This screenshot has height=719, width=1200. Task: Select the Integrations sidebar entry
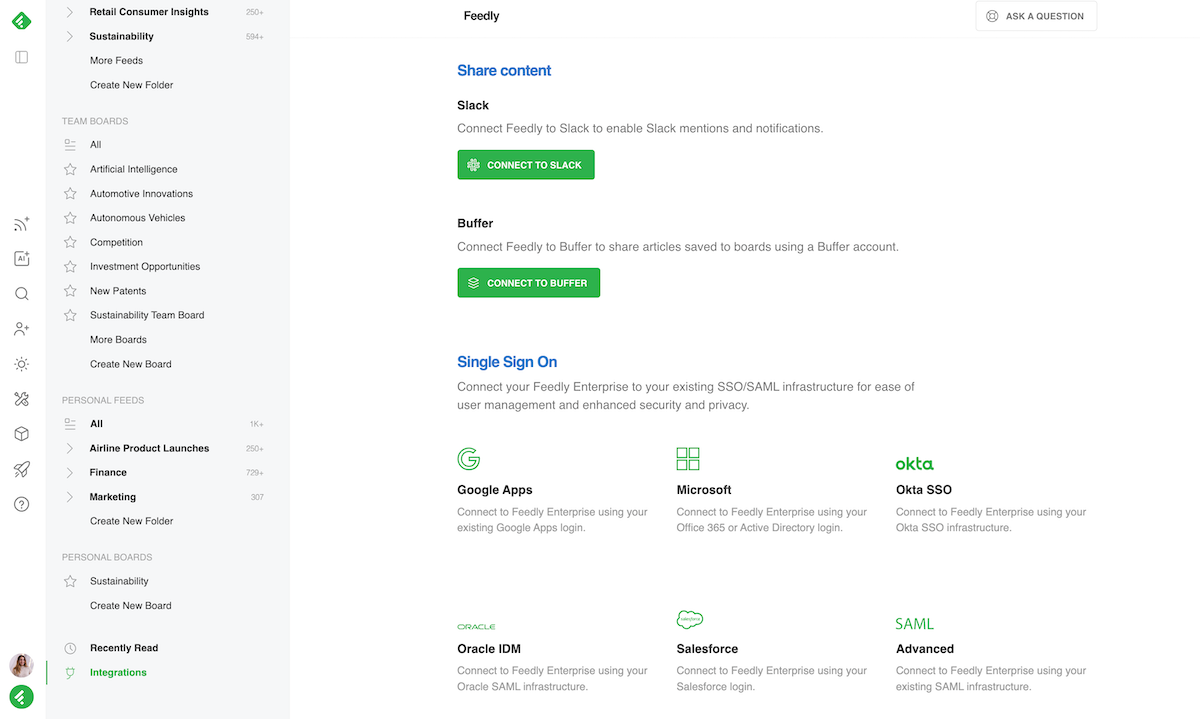point(118,672)
